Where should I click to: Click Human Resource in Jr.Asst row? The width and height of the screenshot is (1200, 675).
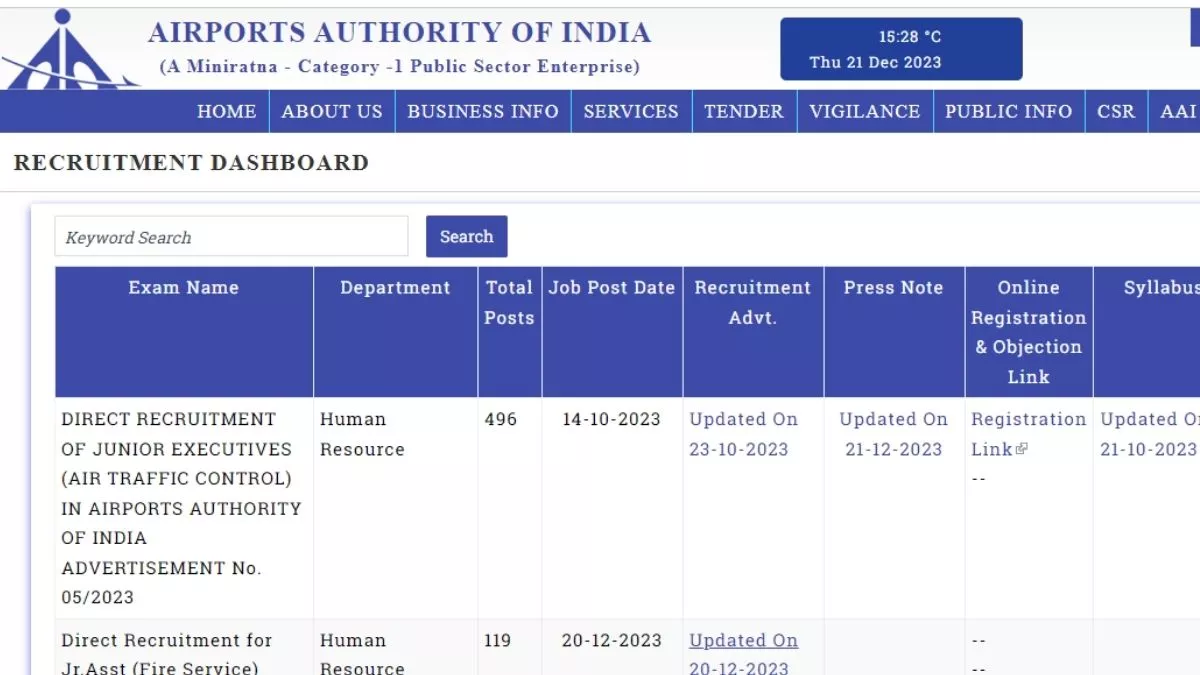coord(362,654)
